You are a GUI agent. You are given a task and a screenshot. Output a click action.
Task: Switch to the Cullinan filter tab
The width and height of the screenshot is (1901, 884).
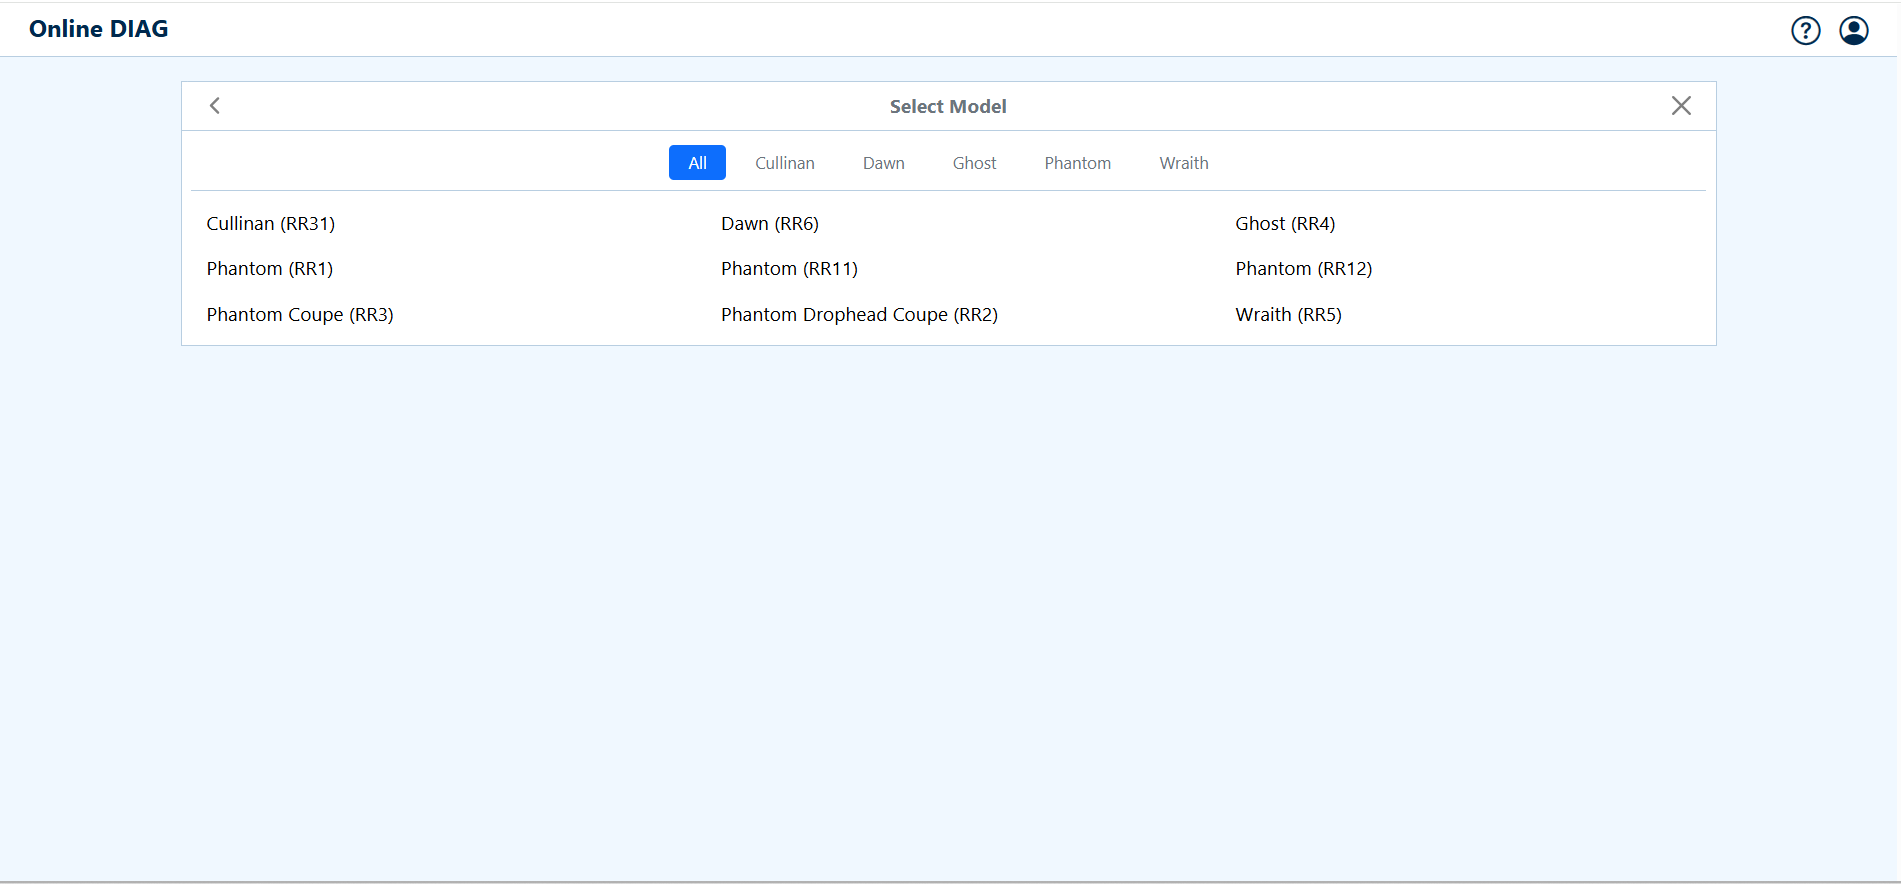point(784,163)
